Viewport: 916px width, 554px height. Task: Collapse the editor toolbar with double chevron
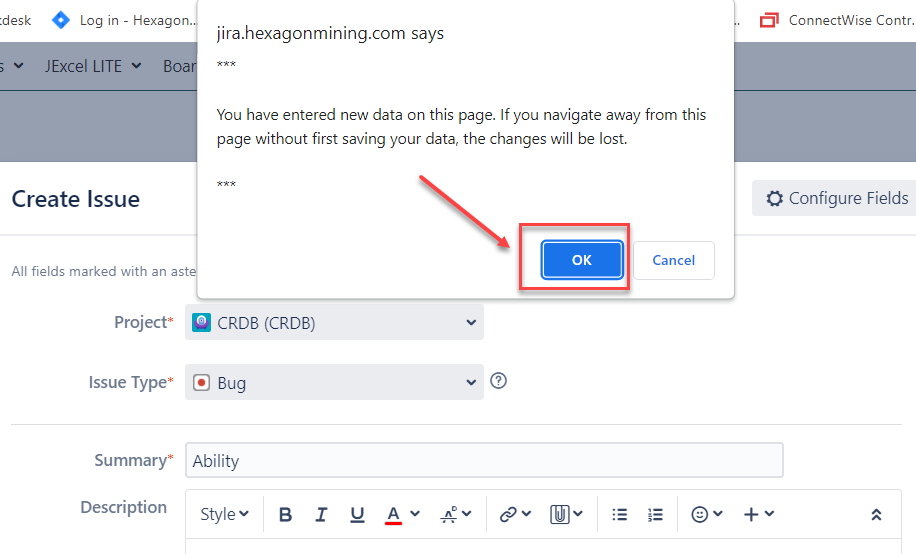pyautogui.click(x=876, y=514)
